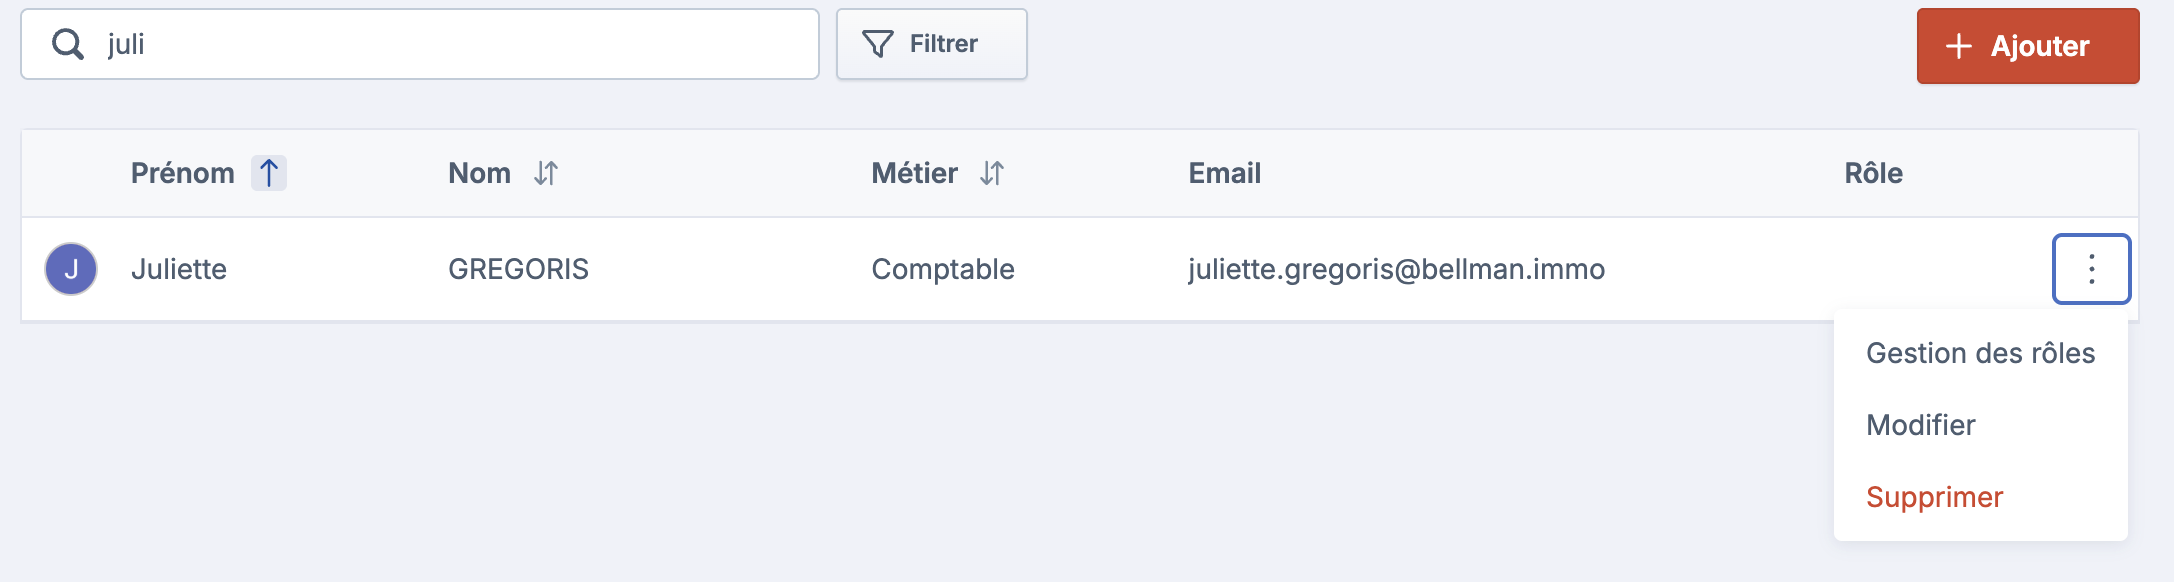This screenshot has width=2174, height=582.
Task: Click the Métier column header label
Action: tap(914, 173)
